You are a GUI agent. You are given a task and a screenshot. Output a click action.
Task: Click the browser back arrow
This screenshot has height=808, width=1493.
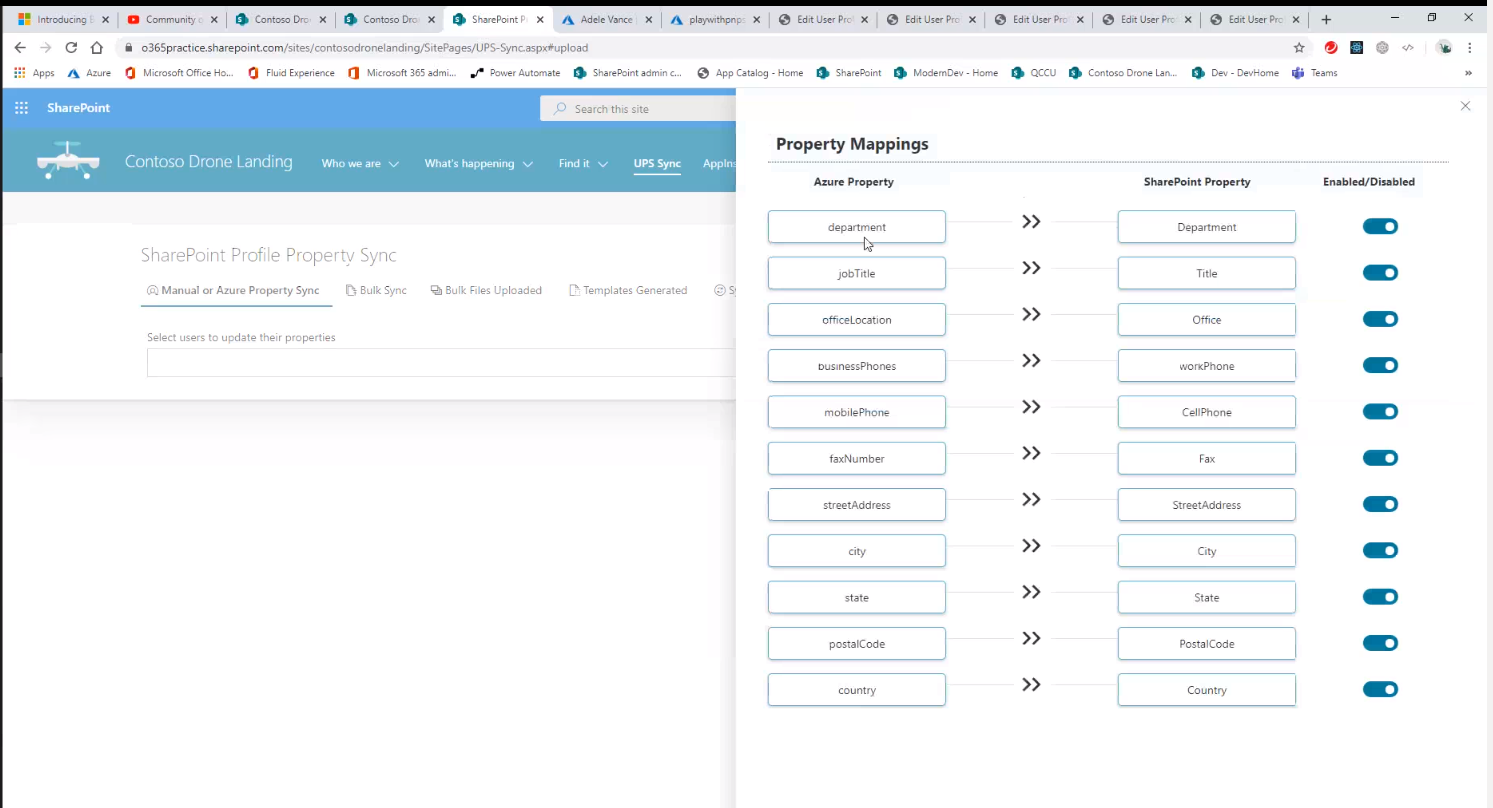pos(20,47)
